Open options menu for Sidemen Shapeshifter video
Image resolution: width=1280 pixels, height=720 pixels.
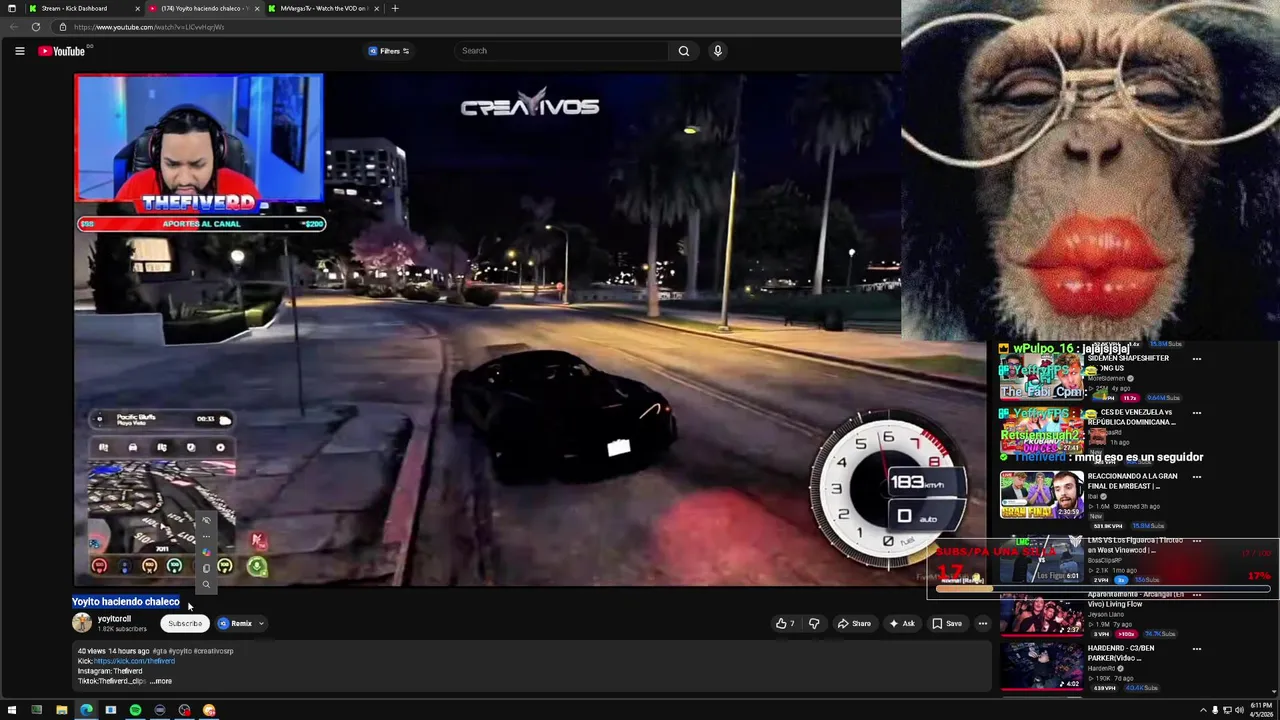1196,358
